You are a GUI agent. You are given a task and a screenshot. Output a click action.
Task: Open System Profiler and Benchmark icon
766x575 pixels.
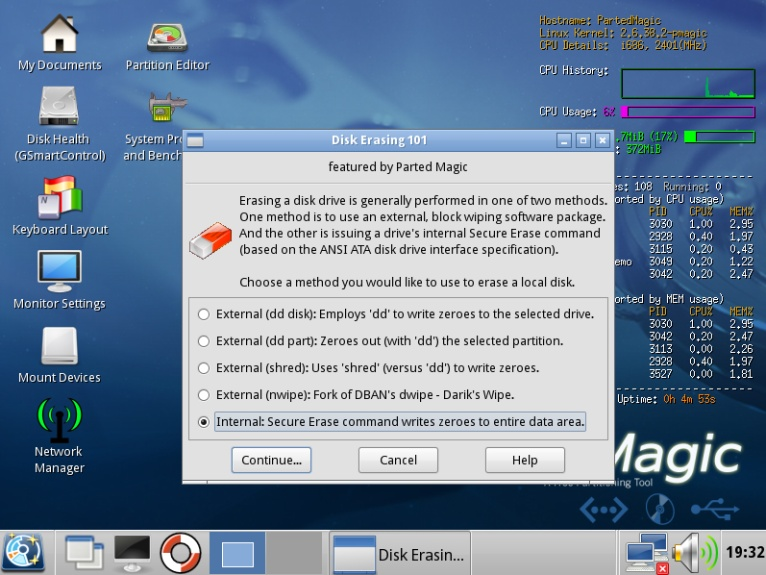[167, 107]
